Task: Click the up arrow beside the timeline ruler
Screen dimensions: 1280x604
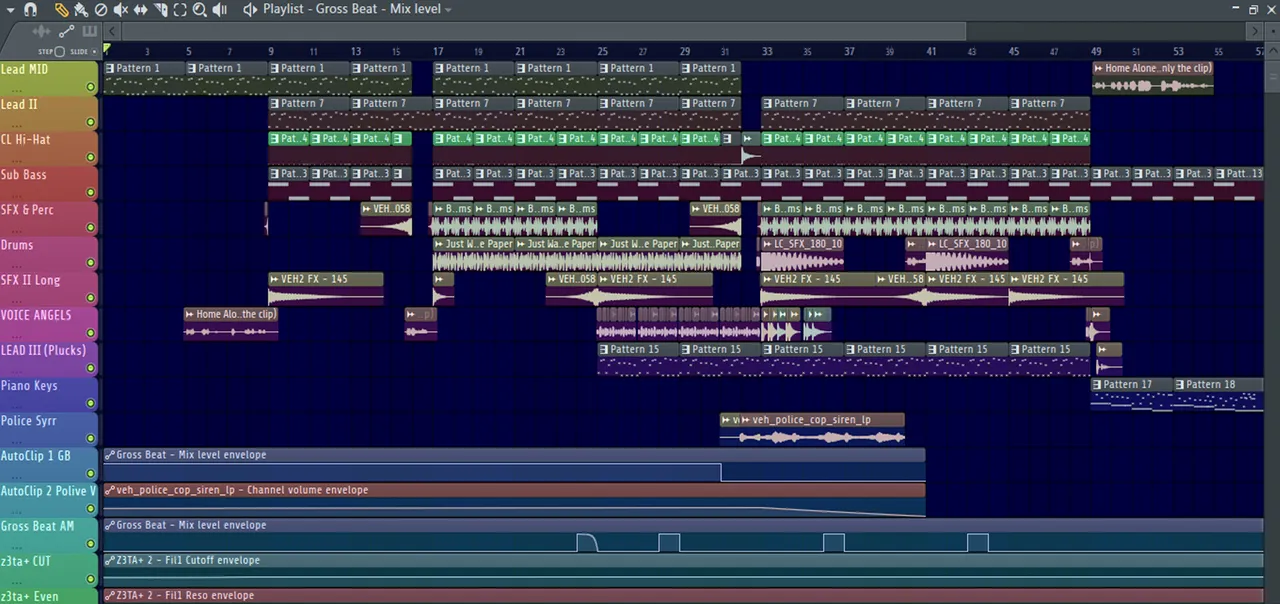Action: click(x=1271, y=50)
